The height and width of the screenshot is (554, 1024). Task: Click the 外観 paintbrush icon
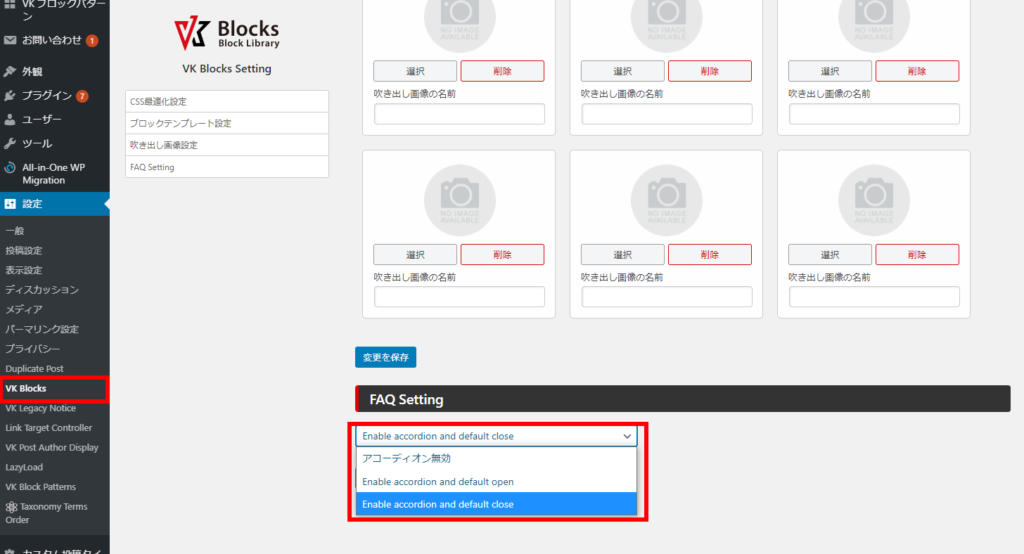click(x=10, y=71)
